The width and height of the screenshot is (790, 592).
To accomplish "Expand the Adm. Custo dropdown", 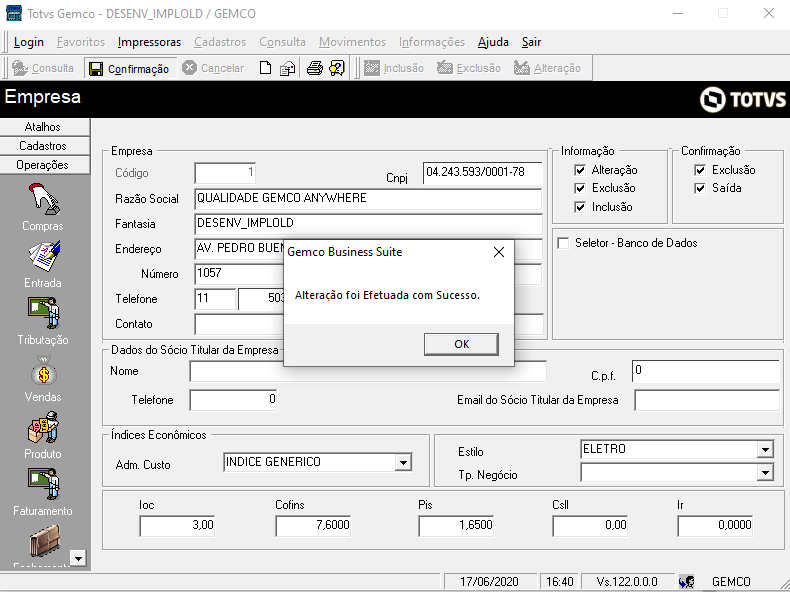I will (x=403, y=463).
